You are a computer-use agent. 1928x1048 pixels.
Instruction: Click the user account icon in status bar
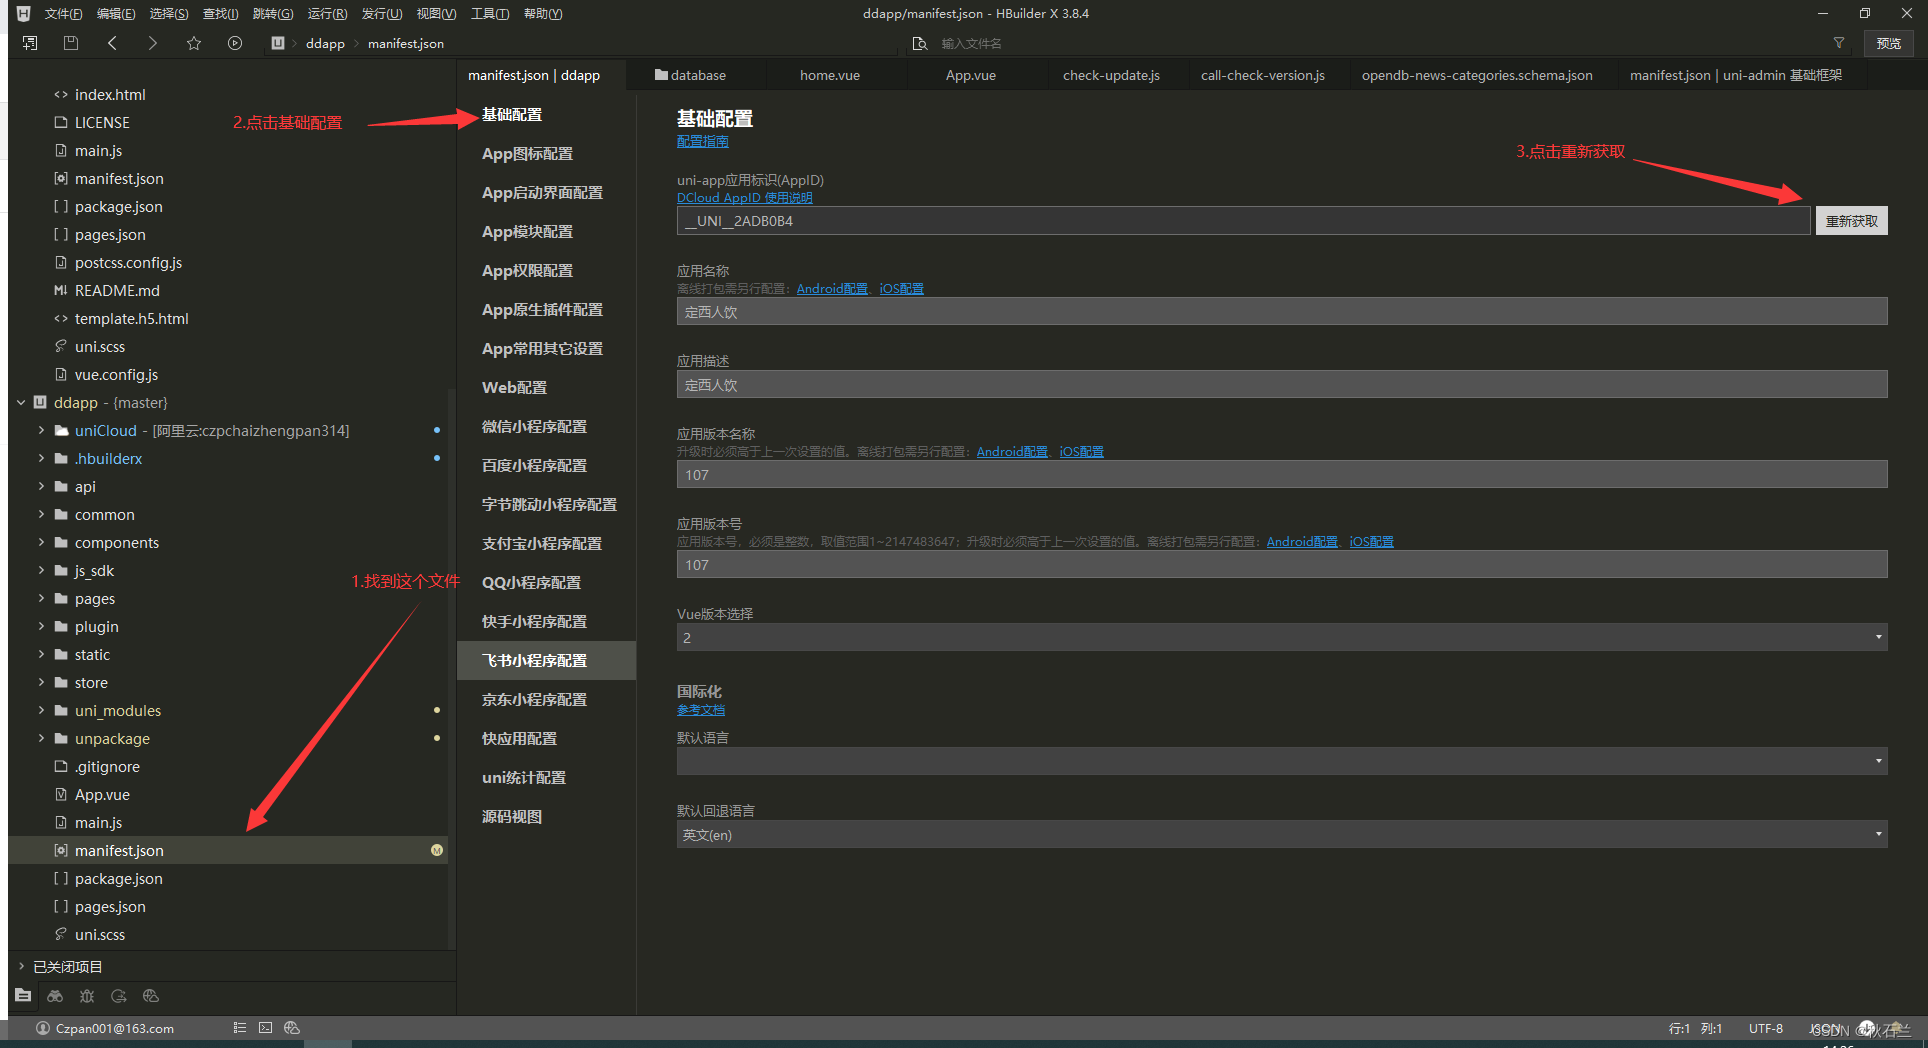pos(43,1028)
